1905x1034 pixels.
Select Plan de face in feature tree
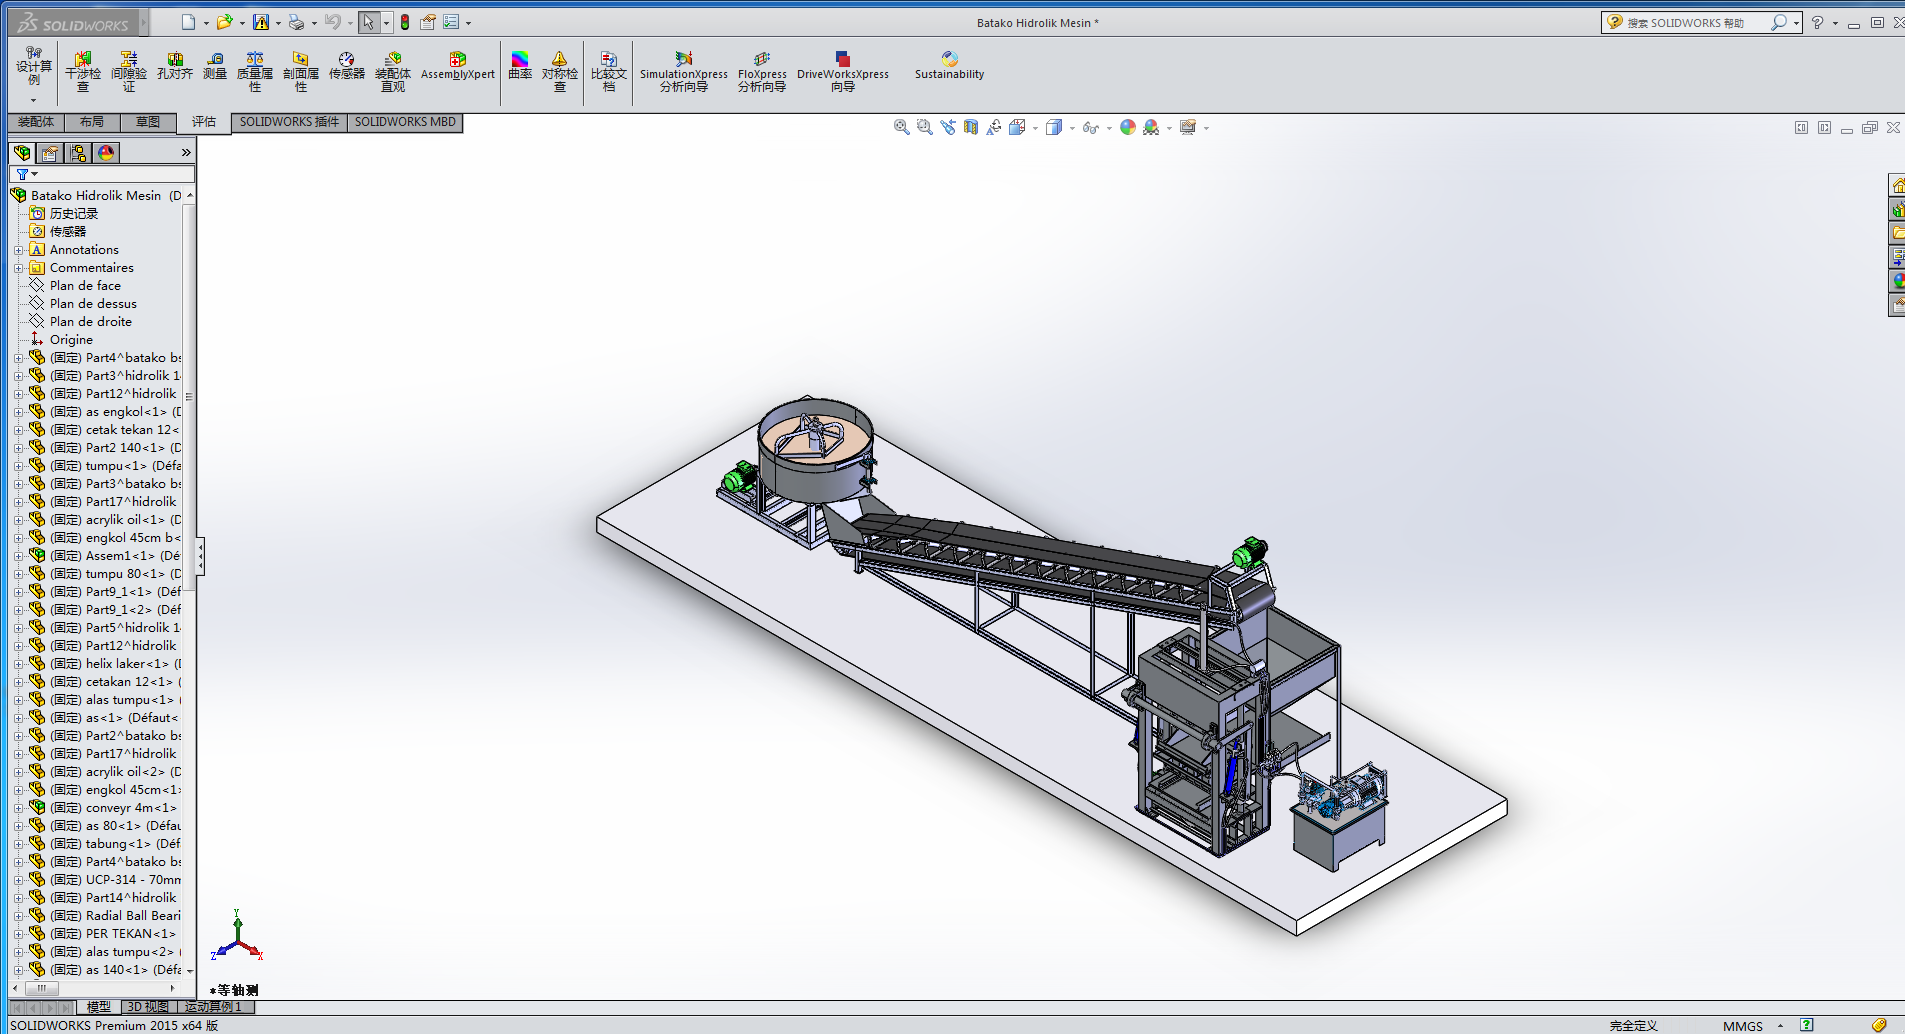[x=85, y=286]
